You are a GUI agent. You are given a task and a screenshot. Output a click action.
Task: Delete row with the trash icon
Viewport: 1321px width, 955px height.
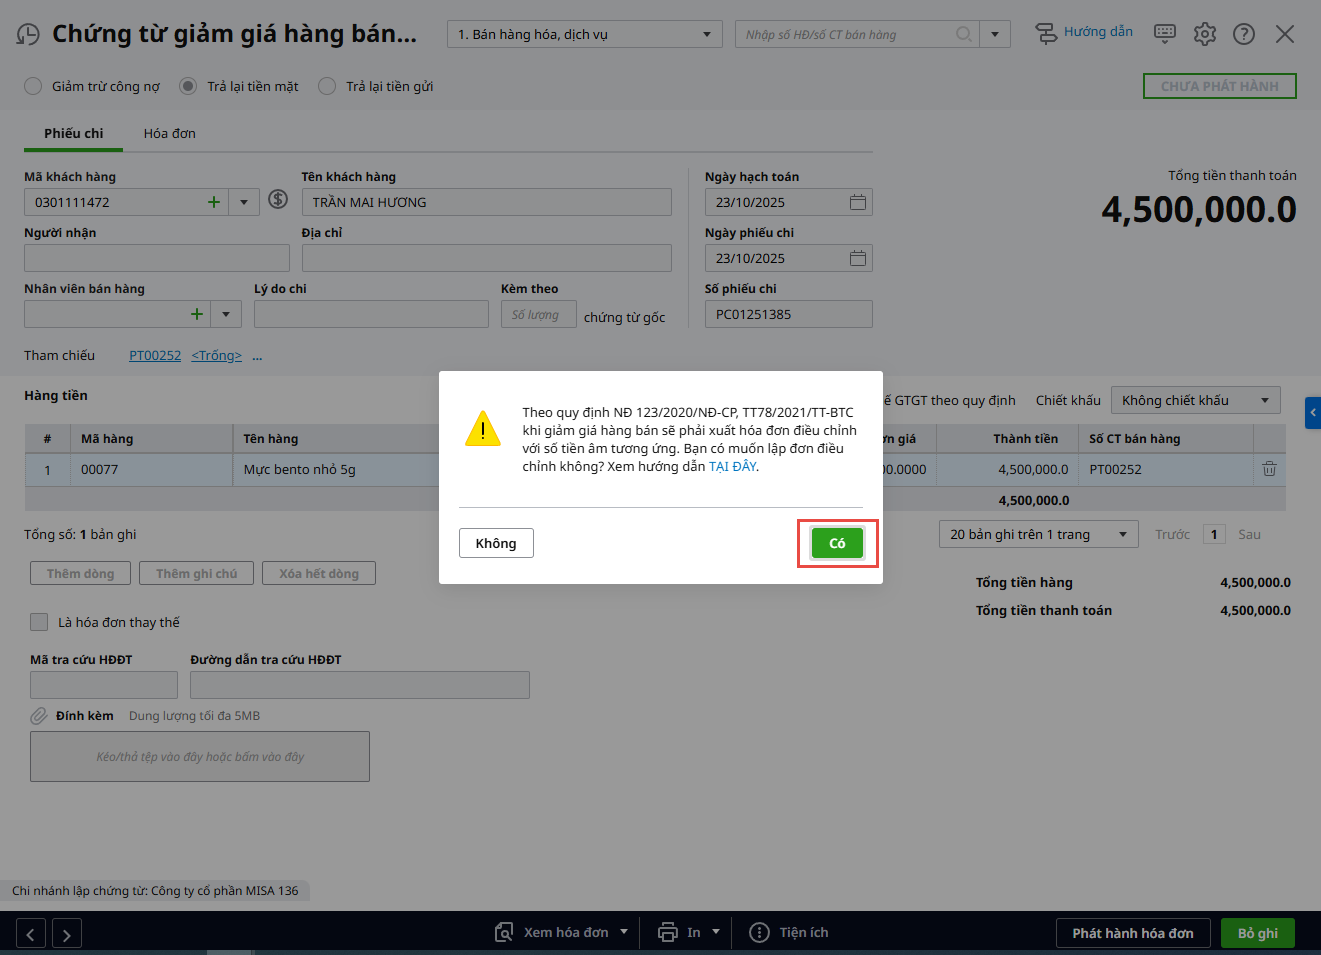coord(1269,469)
